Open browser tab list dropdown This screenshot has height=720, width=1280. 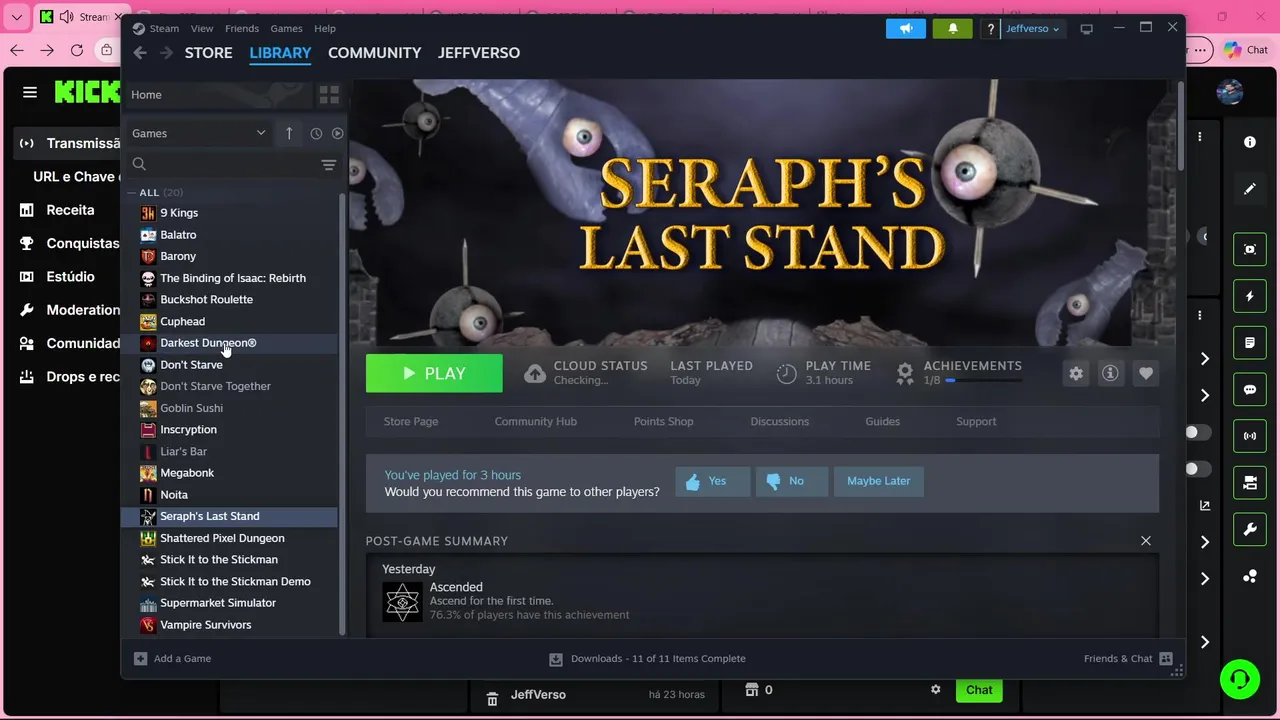point(17,17)
